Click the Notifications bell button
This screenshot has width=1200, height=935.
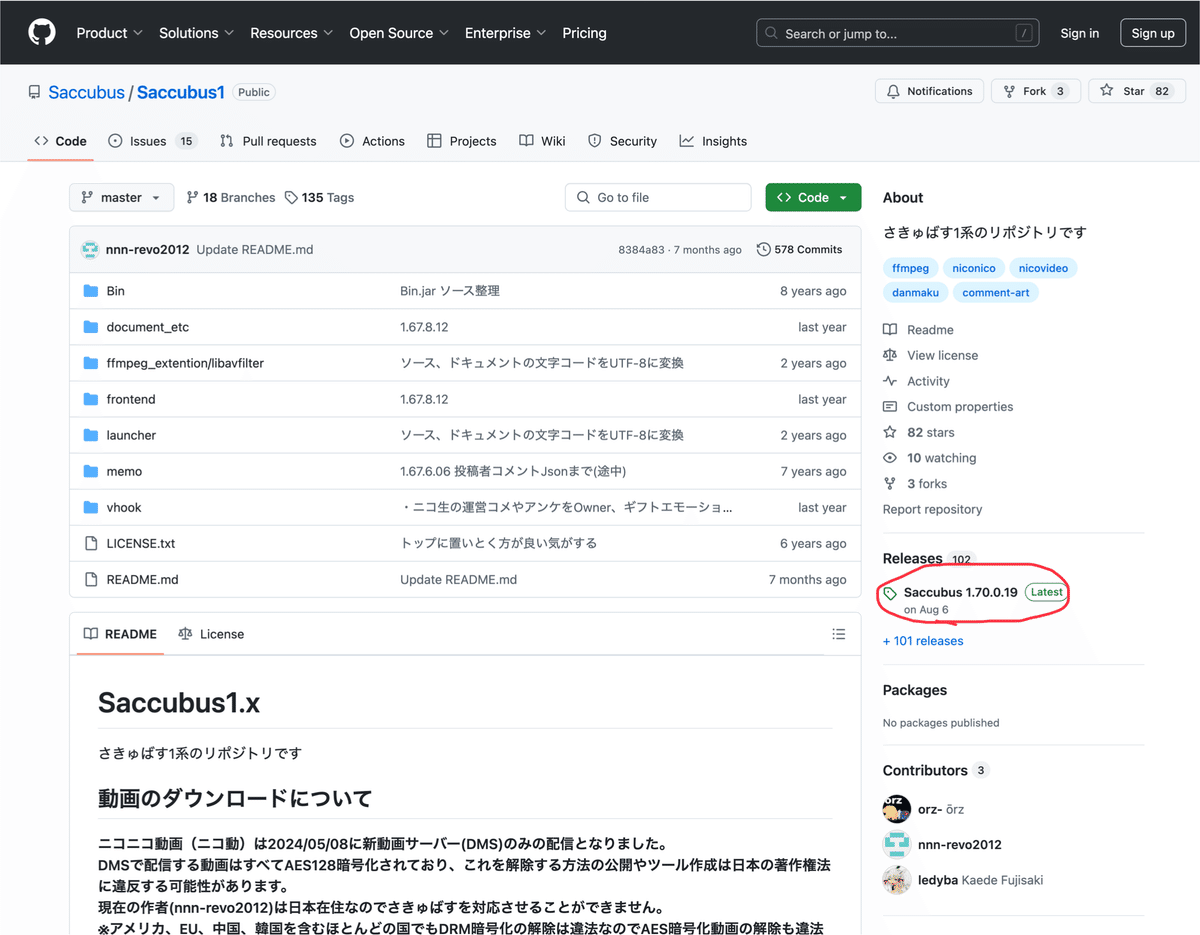(929, 91)
